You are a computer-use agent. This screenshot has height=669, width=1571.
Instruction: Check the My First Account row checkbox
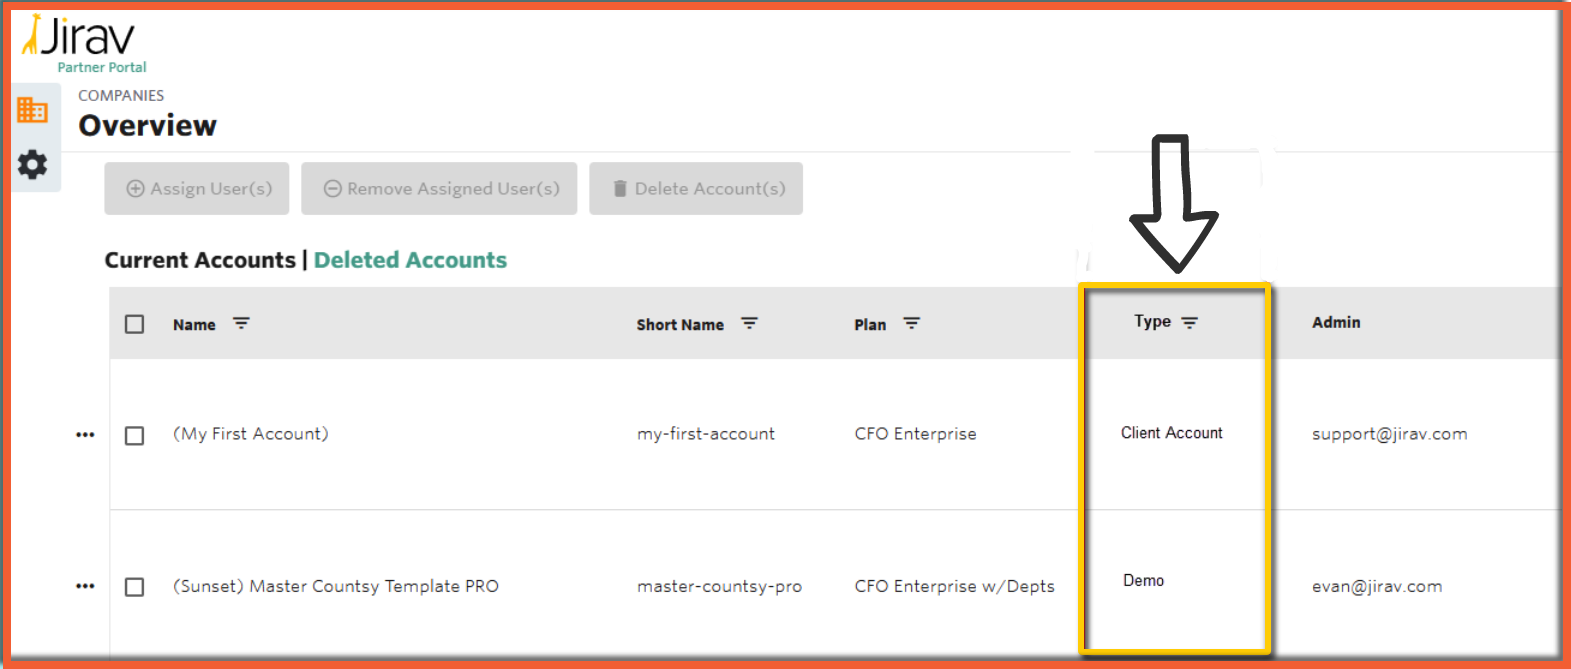pyautogui.click(x=135, y=435)
